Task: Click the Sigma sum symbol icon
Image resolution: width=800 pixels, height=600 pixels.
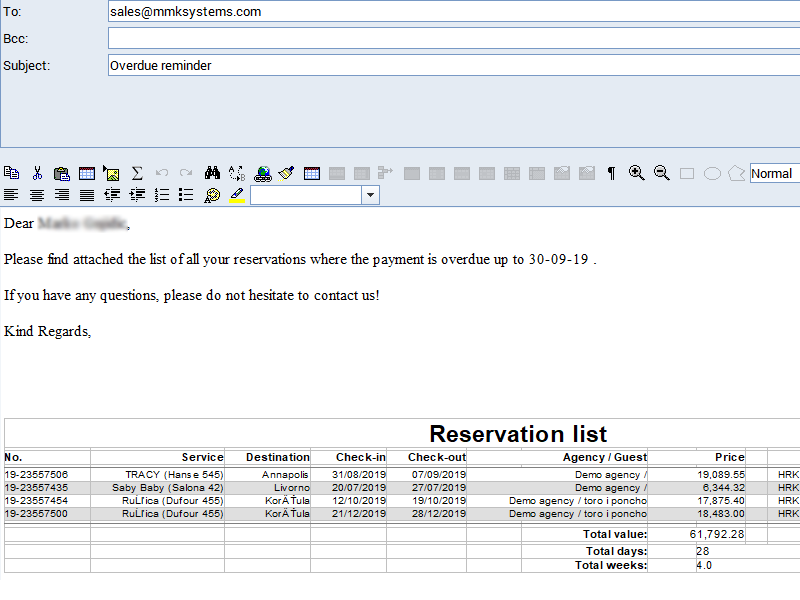Action: coord(137,173)
